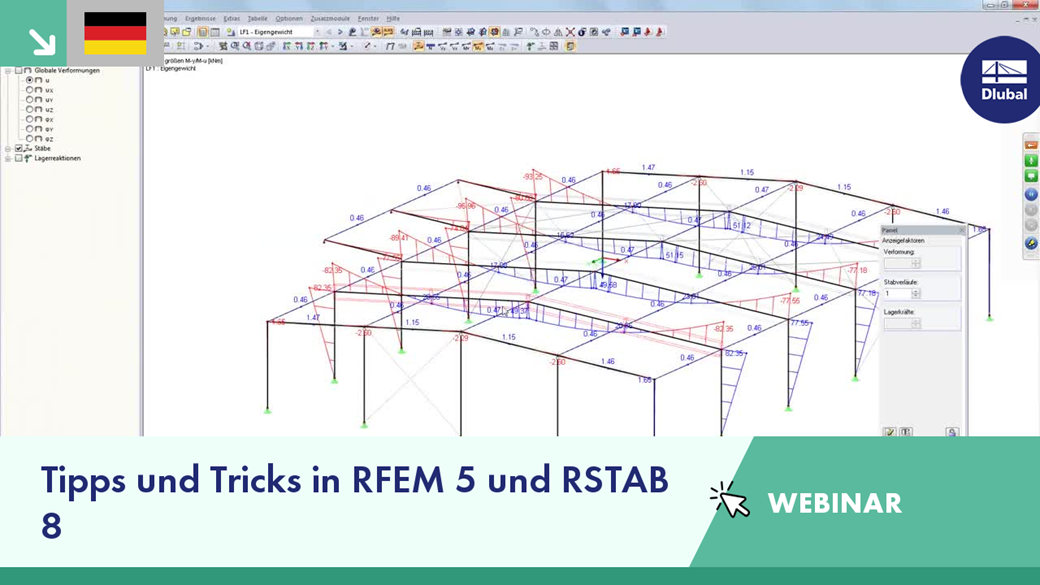Click the Verformung factor input field
This screenshot has width=1040, height=585.
coord(897,263)
